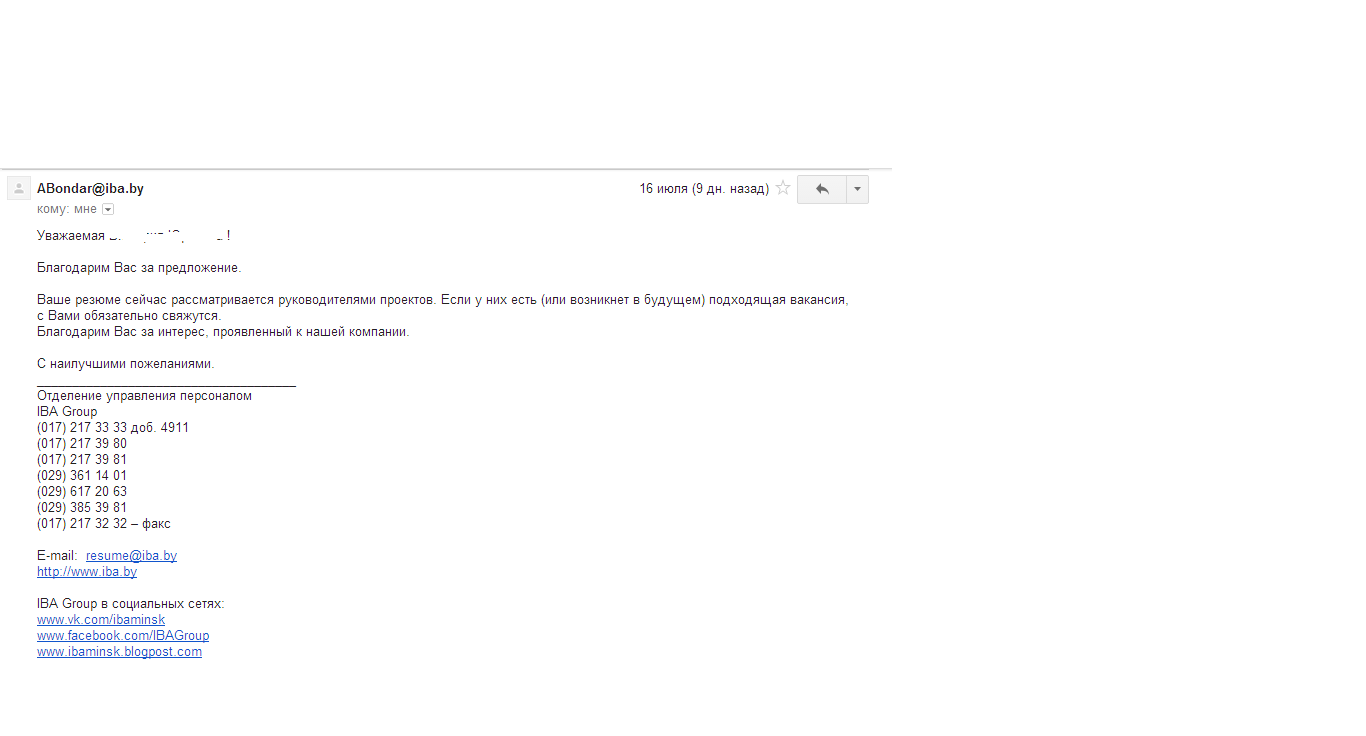This screenshot has width=1366, height=736.
Task: Click sender name ABondar@iba.by
Action: pyautogui.click(x=90, y=188)
